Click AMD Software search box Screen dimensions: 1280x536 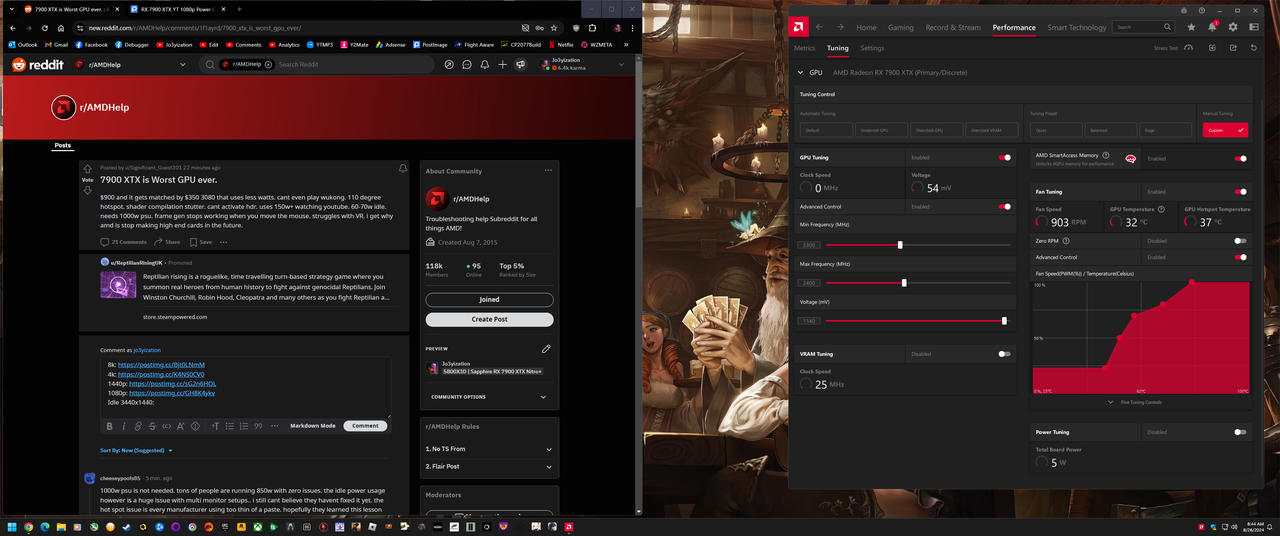1143,27
